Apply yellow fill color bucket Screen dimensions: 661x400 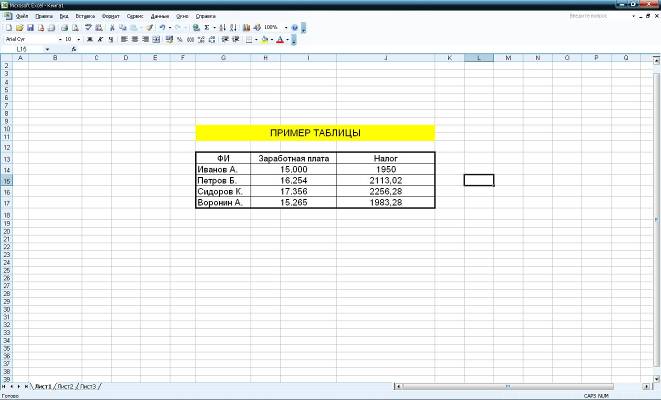(x=265, y=40)
